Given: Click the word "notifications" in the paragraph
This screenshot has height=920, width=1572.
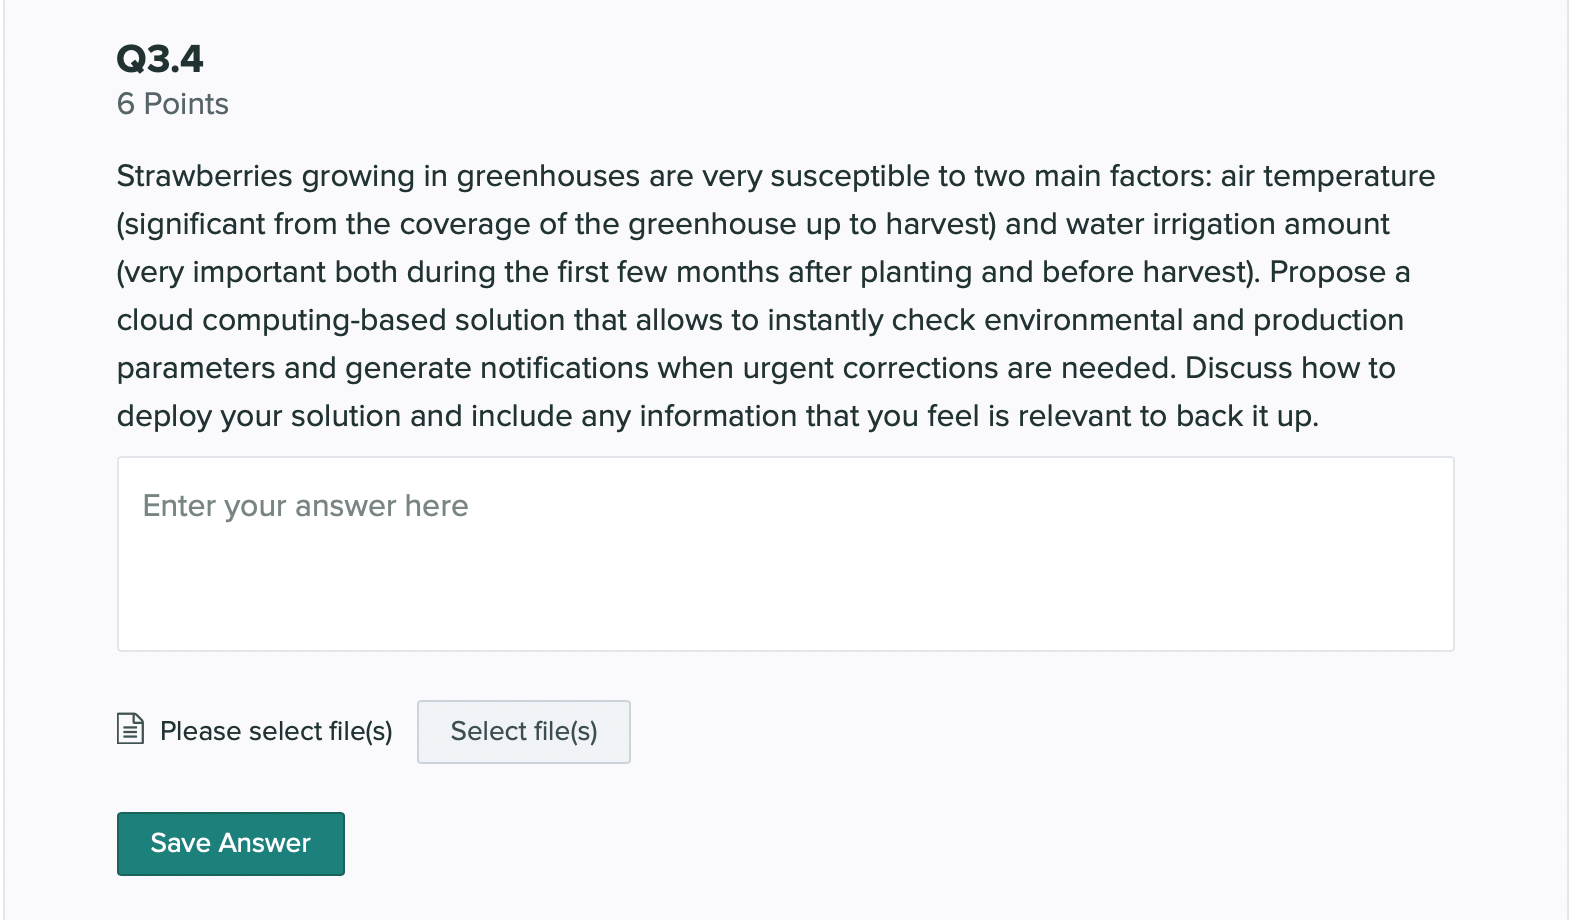Looking at the screenshot, I should (564, 368).
